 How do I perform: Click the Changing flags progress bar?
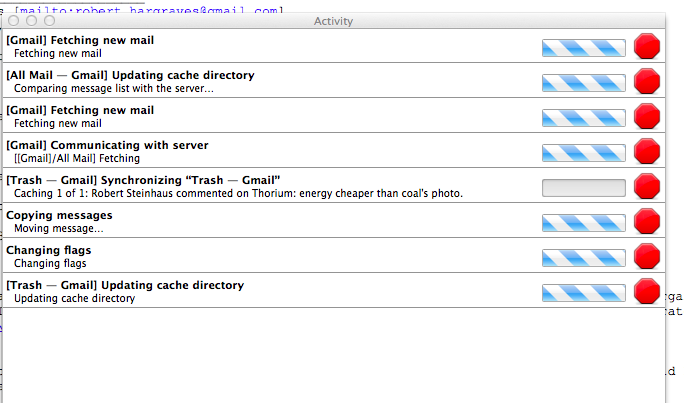583,257
